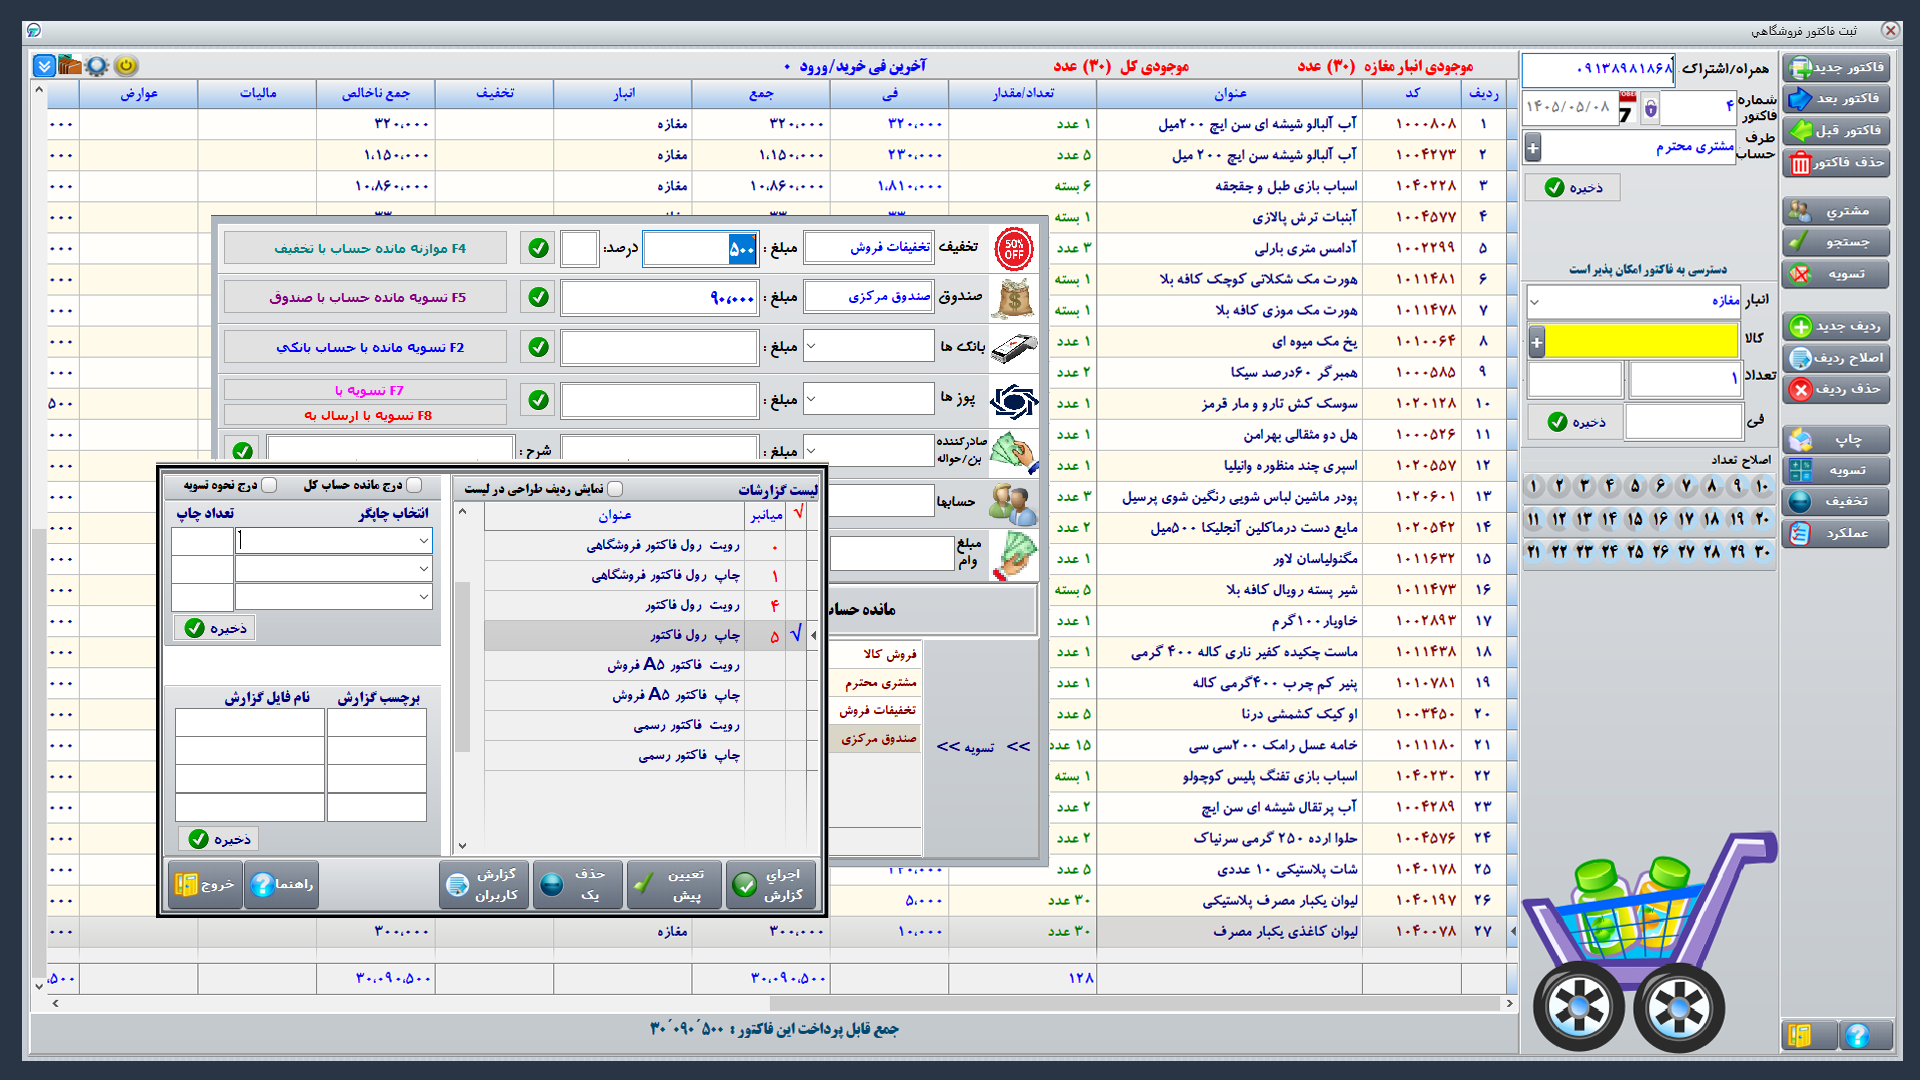This screenshot has height=1080, width=1920.
Task: Open the مشتری customers button
Action: [x=1836, y=211]
